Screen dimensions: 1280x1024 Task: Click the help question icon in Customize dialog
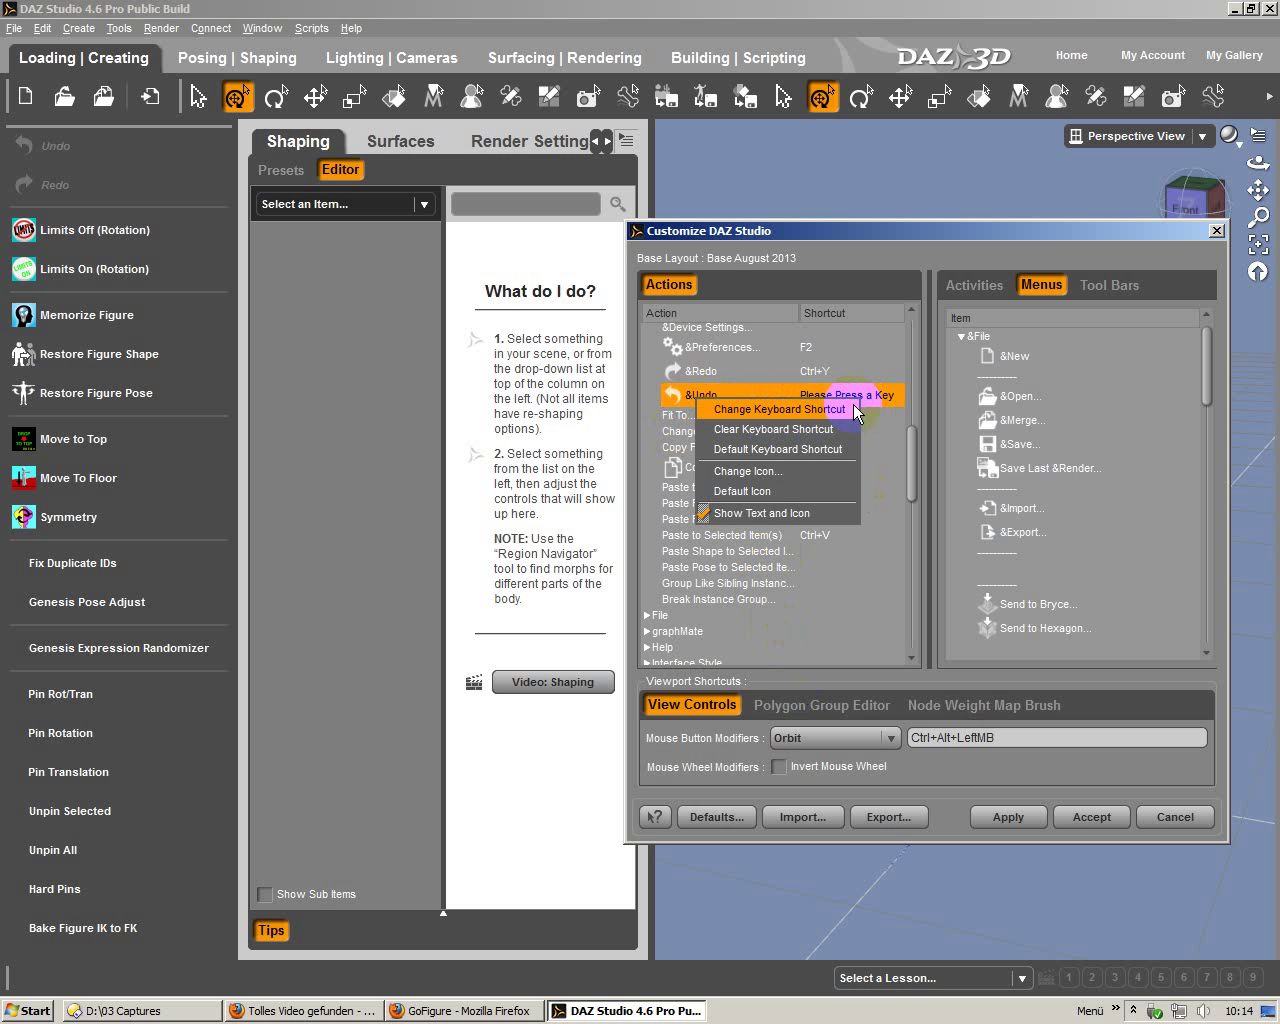[x=655, y=817]
